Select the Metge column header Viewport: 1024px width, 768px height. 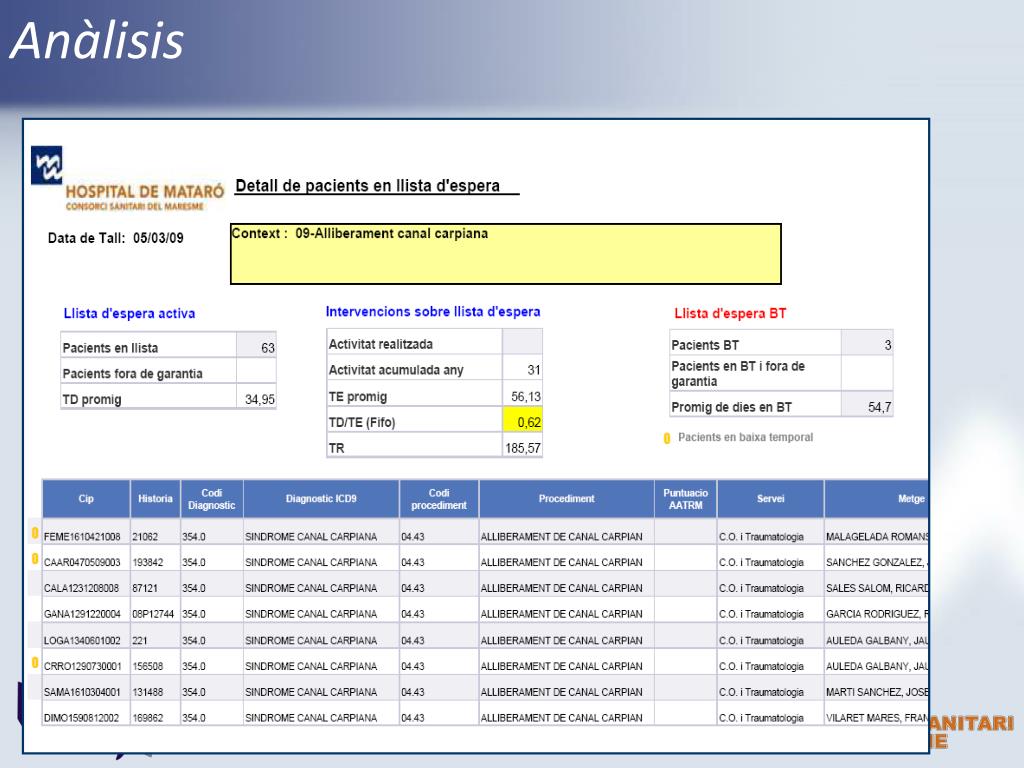click(x=876, y=498)
